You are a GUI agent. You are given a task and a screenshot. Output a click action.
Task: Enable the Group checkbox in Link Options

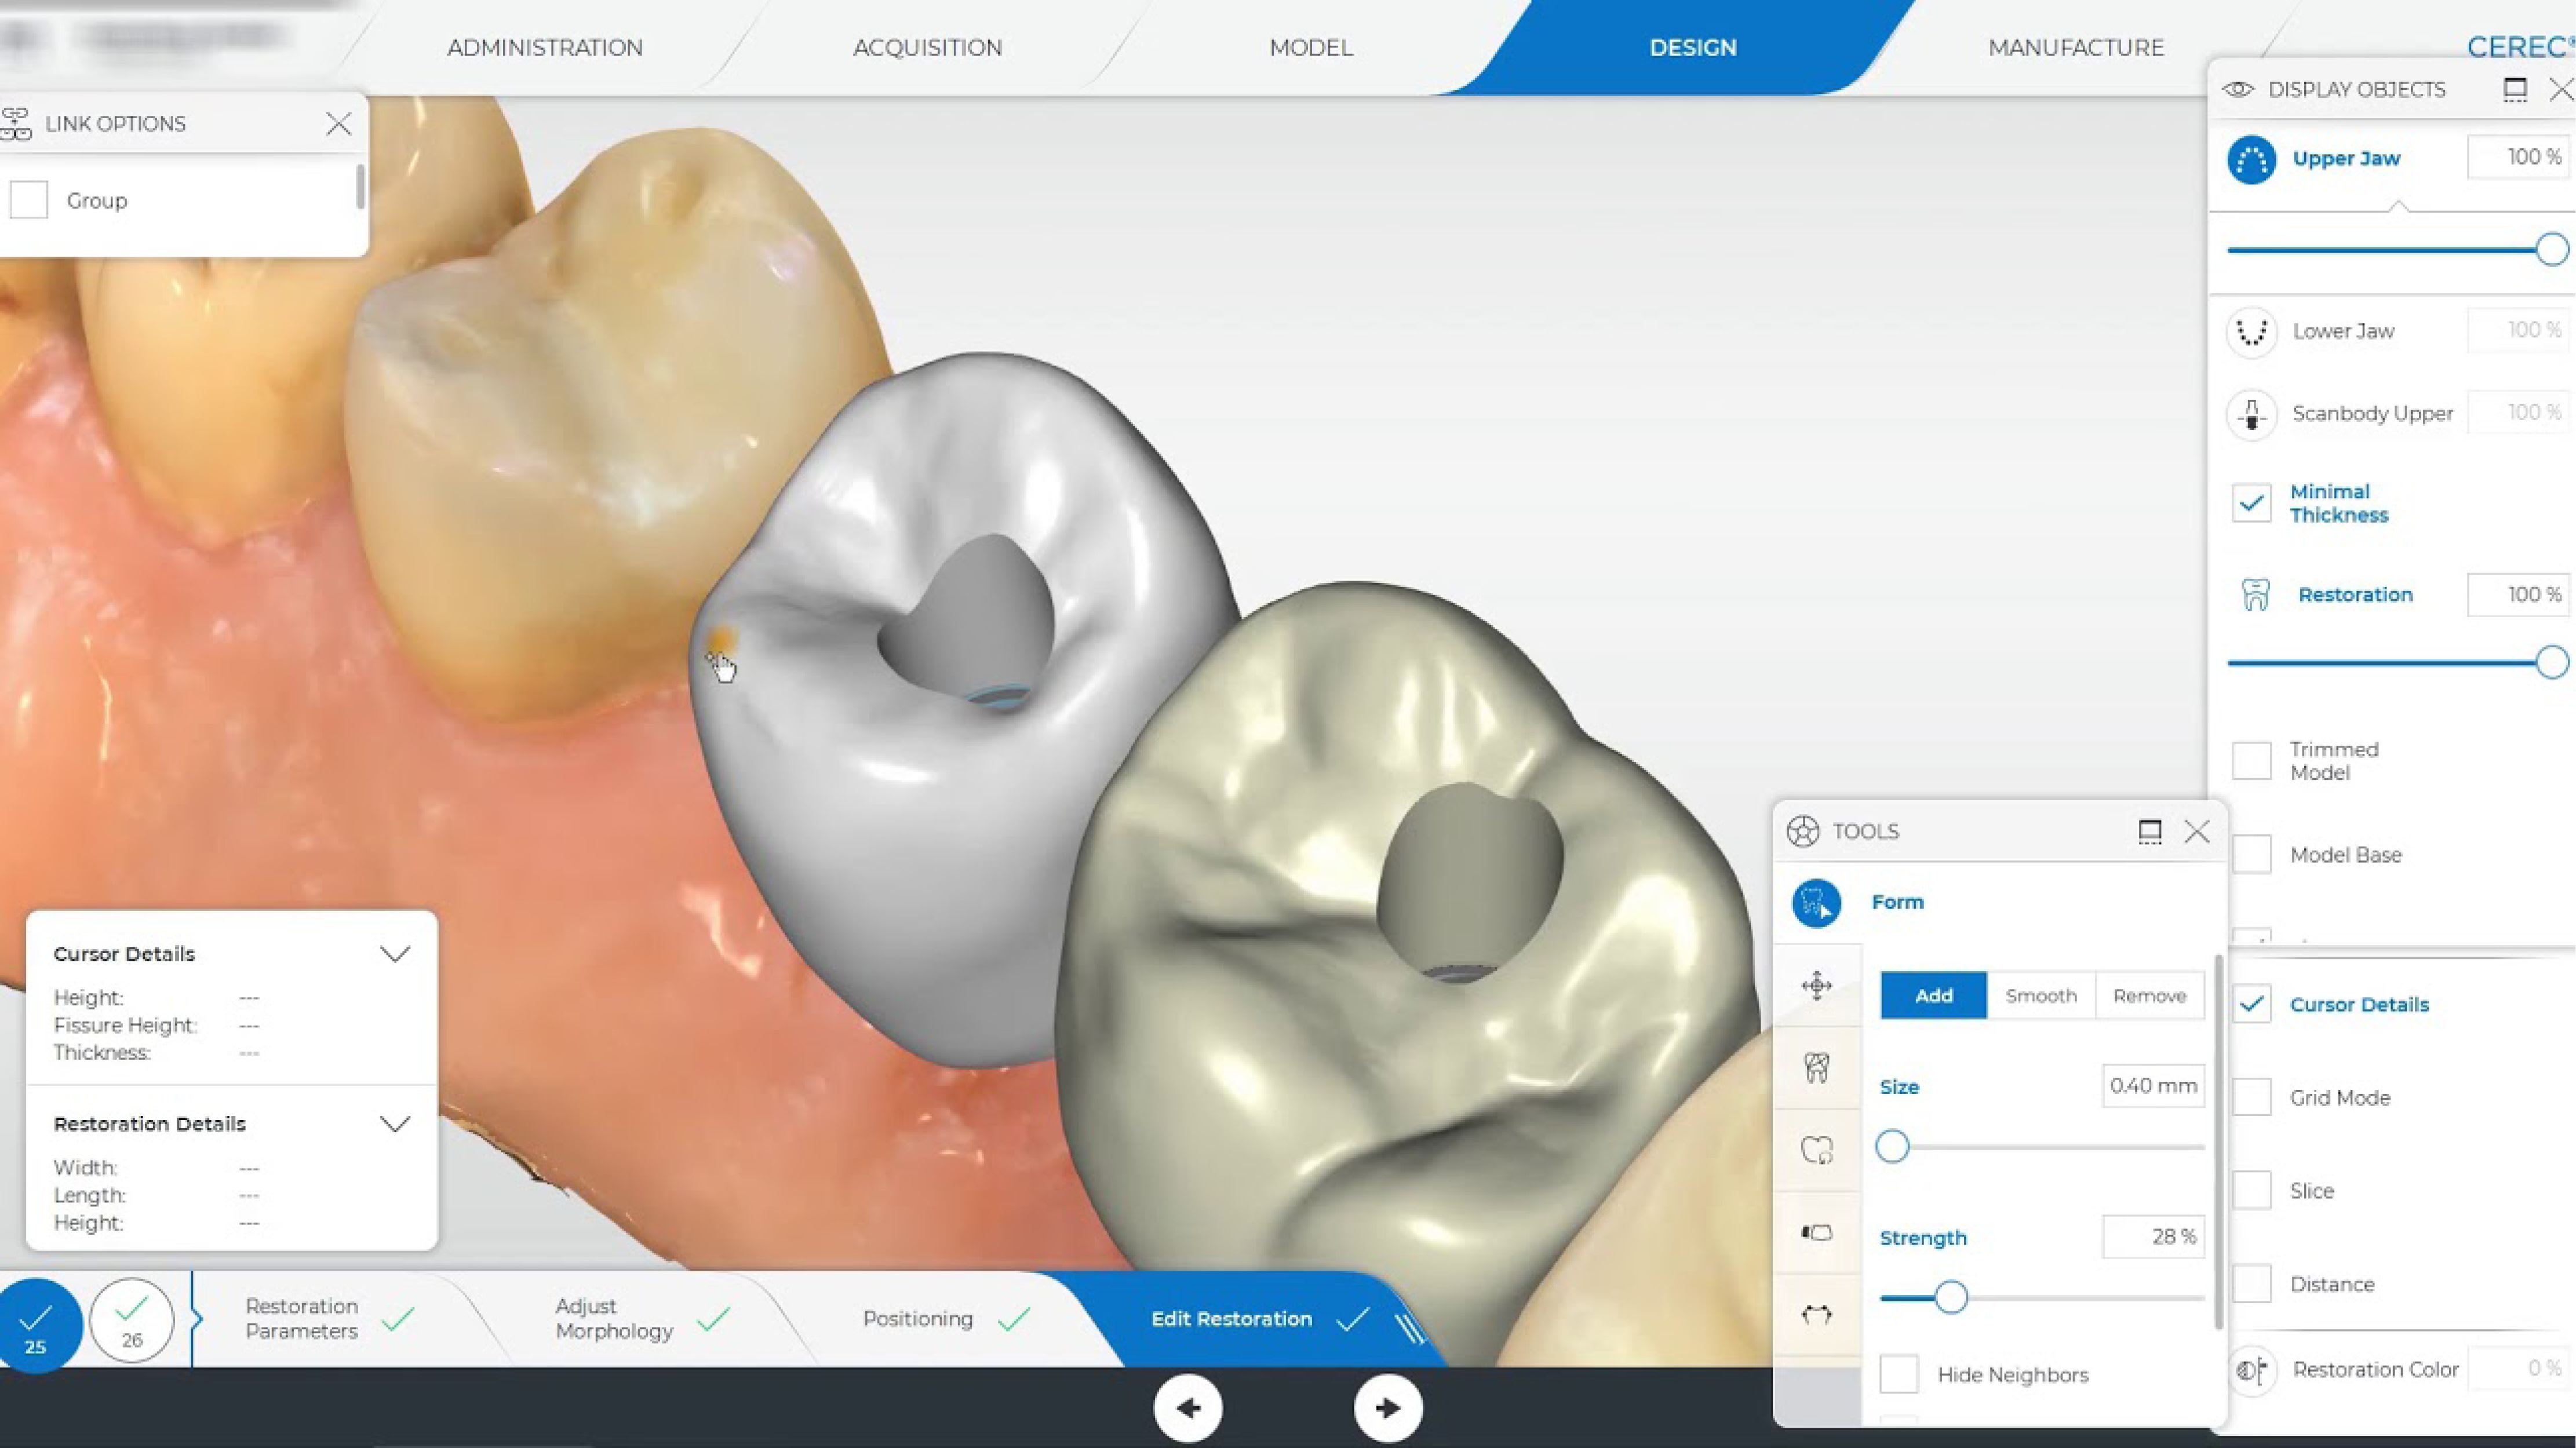tap(29, 200)
